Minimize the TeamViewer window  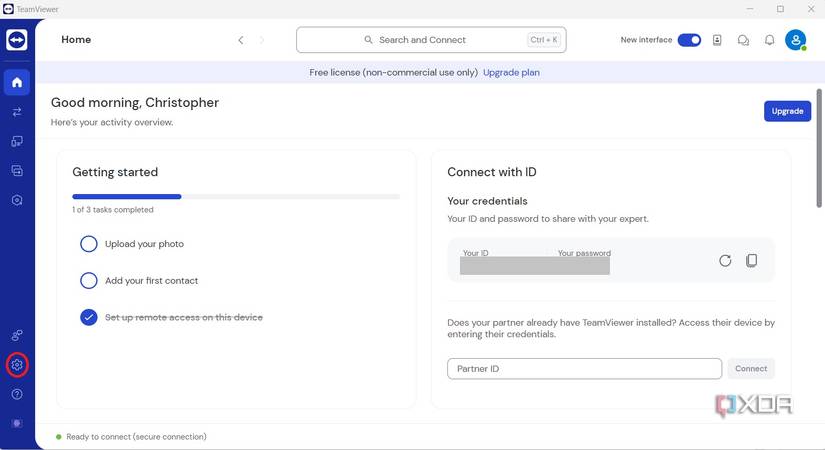[x=750, y=9]
